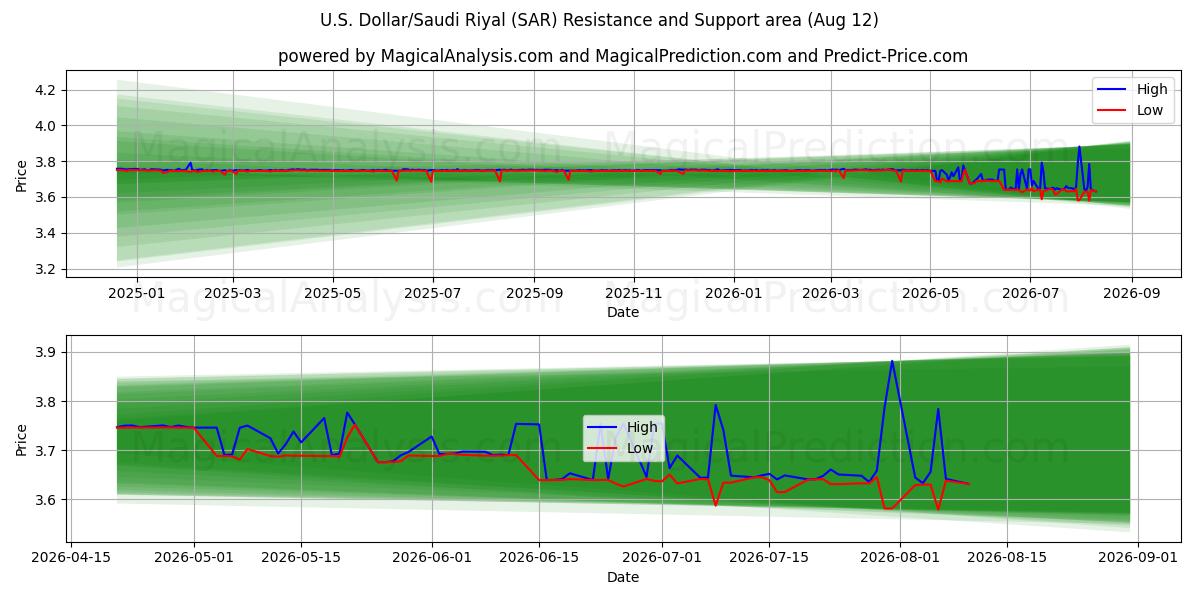
Task: Click the '2026-09' date tick label
Action: (1132, 295)
